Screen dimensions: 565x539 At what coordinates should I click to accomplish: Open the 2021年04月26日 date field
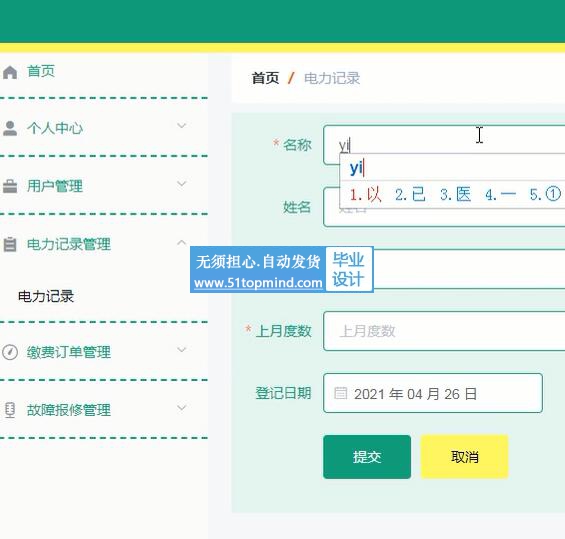433,393
